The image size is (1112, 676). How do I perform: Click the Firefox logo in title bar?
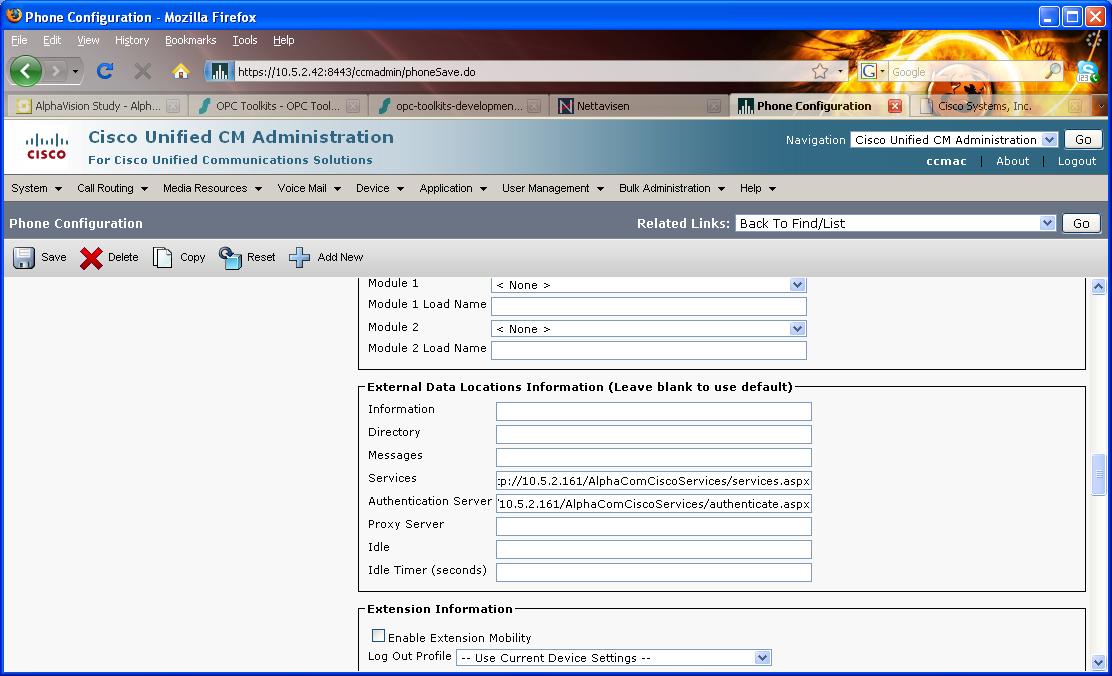click(14, 16)
